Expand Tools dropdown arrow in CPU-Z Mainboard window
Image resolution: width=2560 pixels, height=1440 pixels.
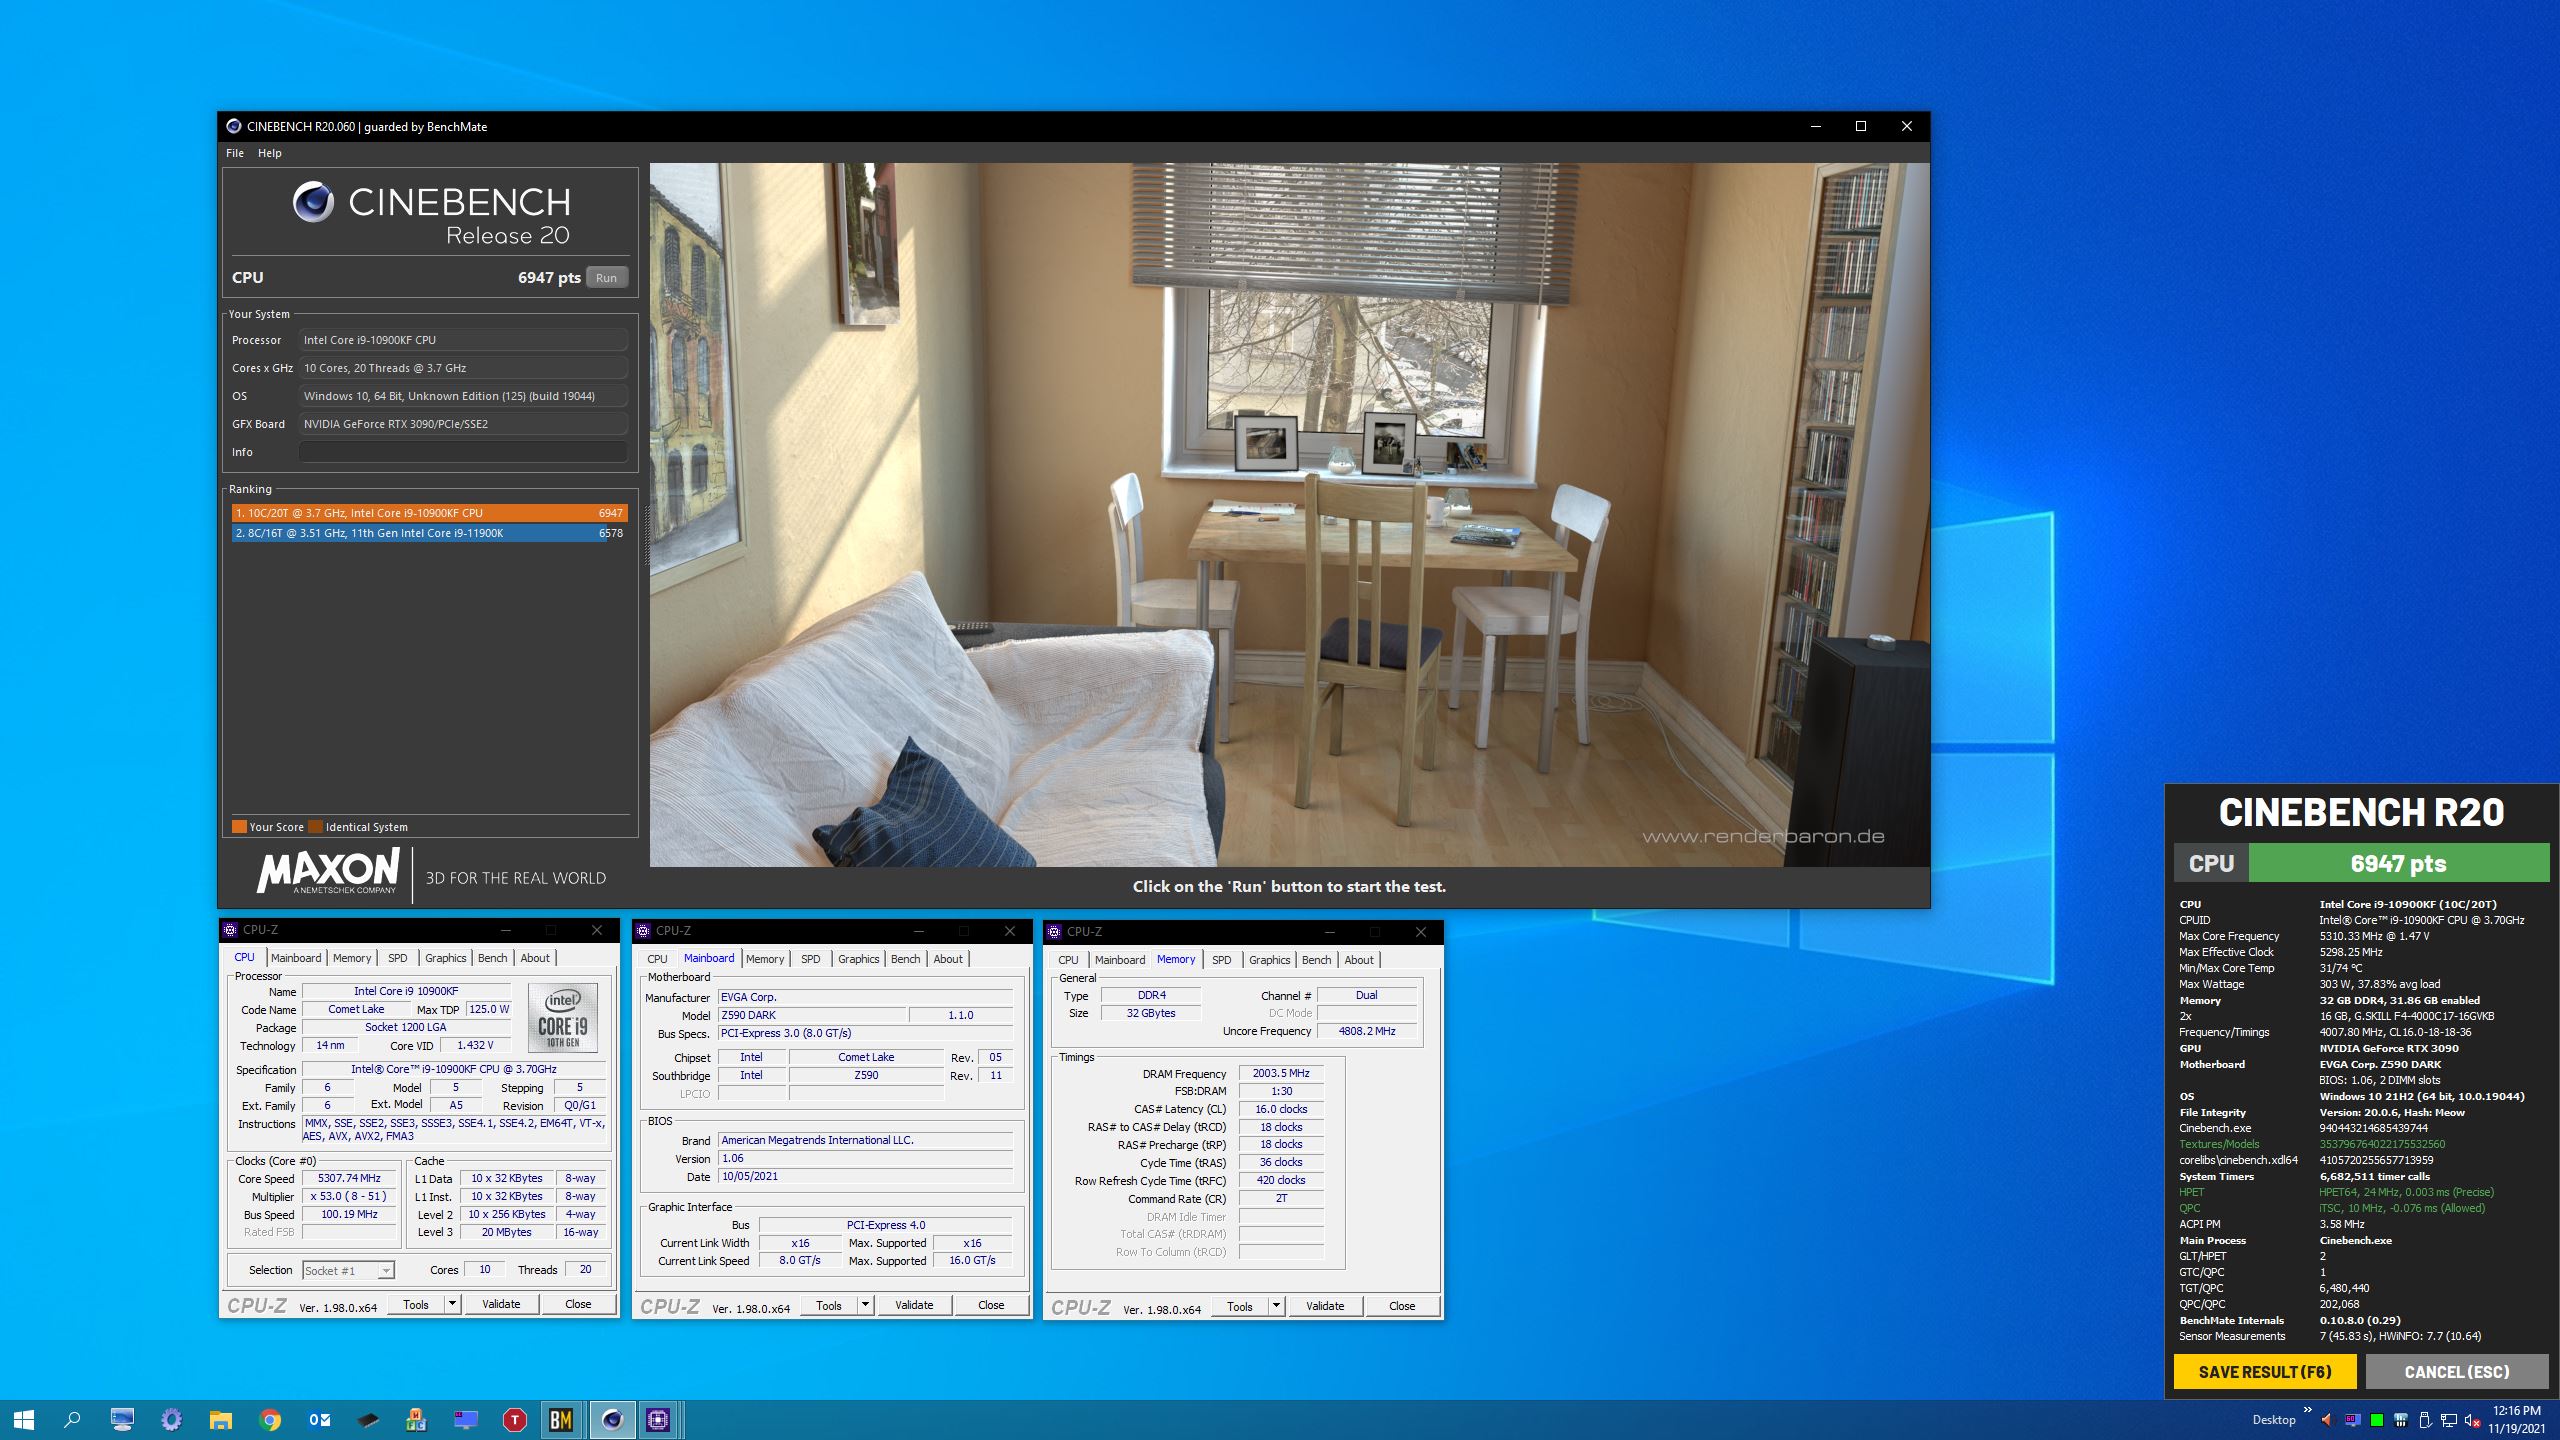click(x=865, y=1305)
